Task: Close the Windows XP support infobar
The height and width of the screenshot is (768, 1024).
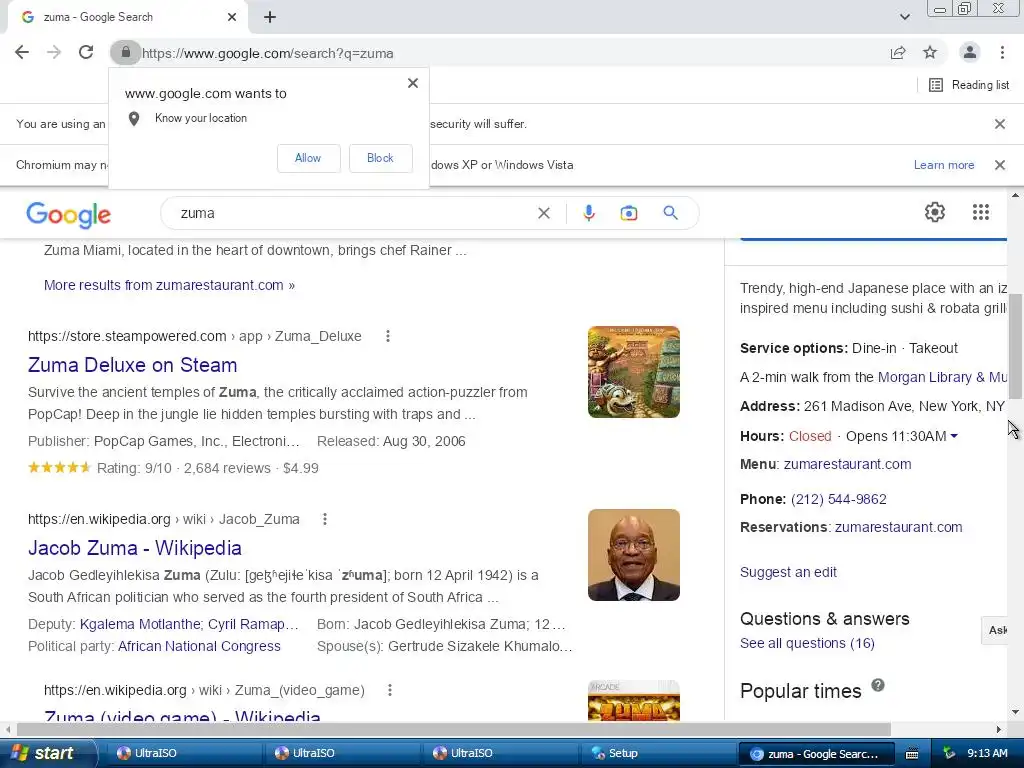Action: (999, 165)
